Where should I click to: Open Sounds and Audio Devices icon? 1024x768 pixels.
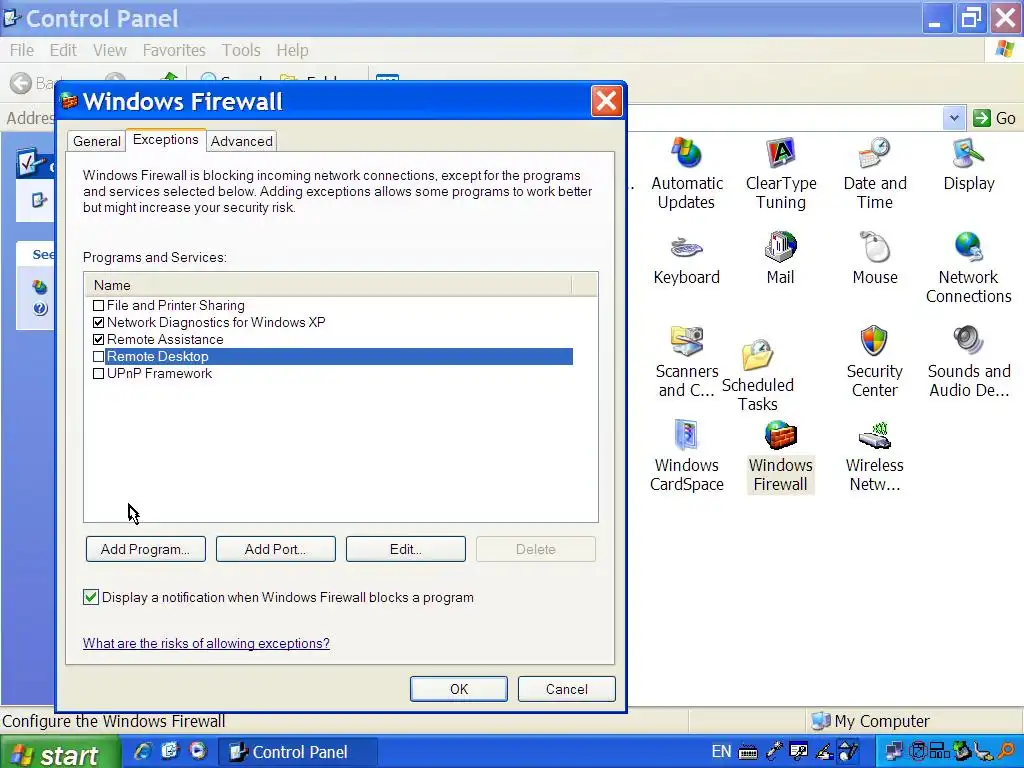[x=968, y=362]
